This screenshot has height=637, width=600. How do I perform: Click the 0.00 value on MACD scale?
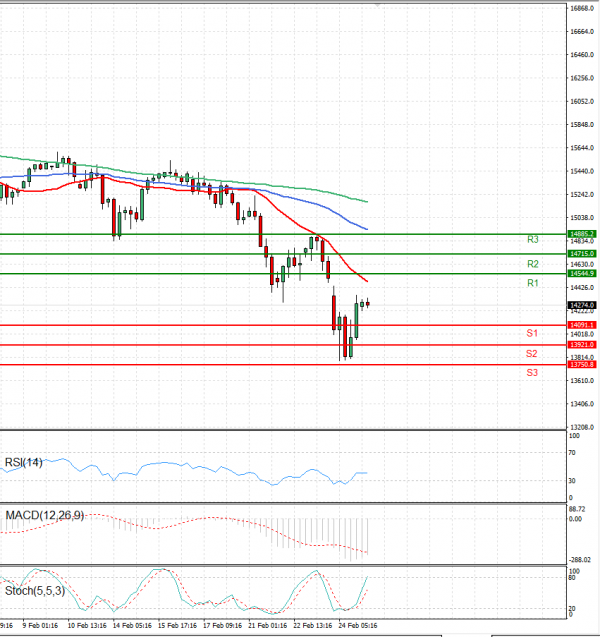(x=575, y=519)
